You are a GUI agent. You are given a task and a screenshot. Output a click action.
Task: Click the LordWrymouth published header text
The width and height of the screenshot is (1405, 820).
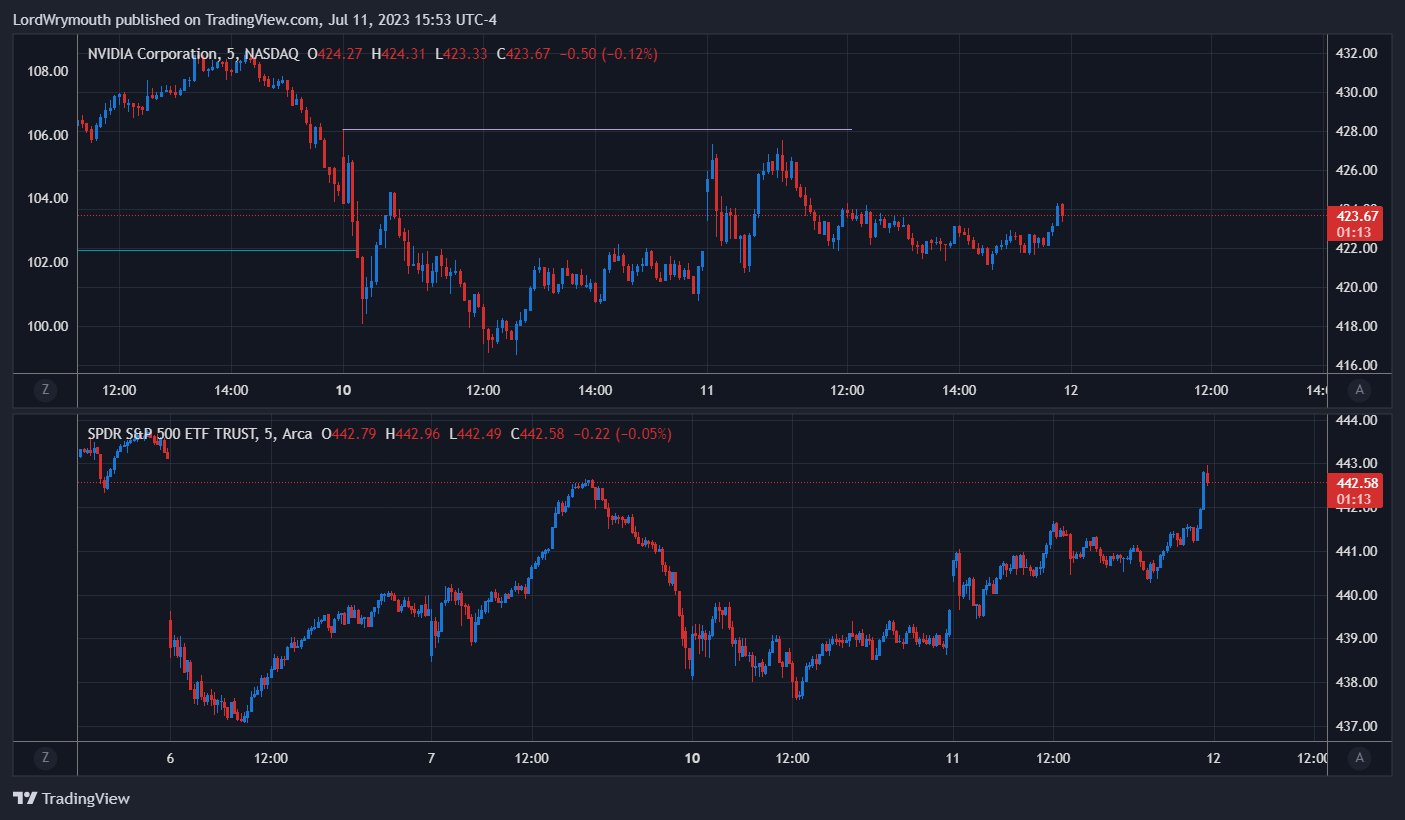(x=254, y=19)
